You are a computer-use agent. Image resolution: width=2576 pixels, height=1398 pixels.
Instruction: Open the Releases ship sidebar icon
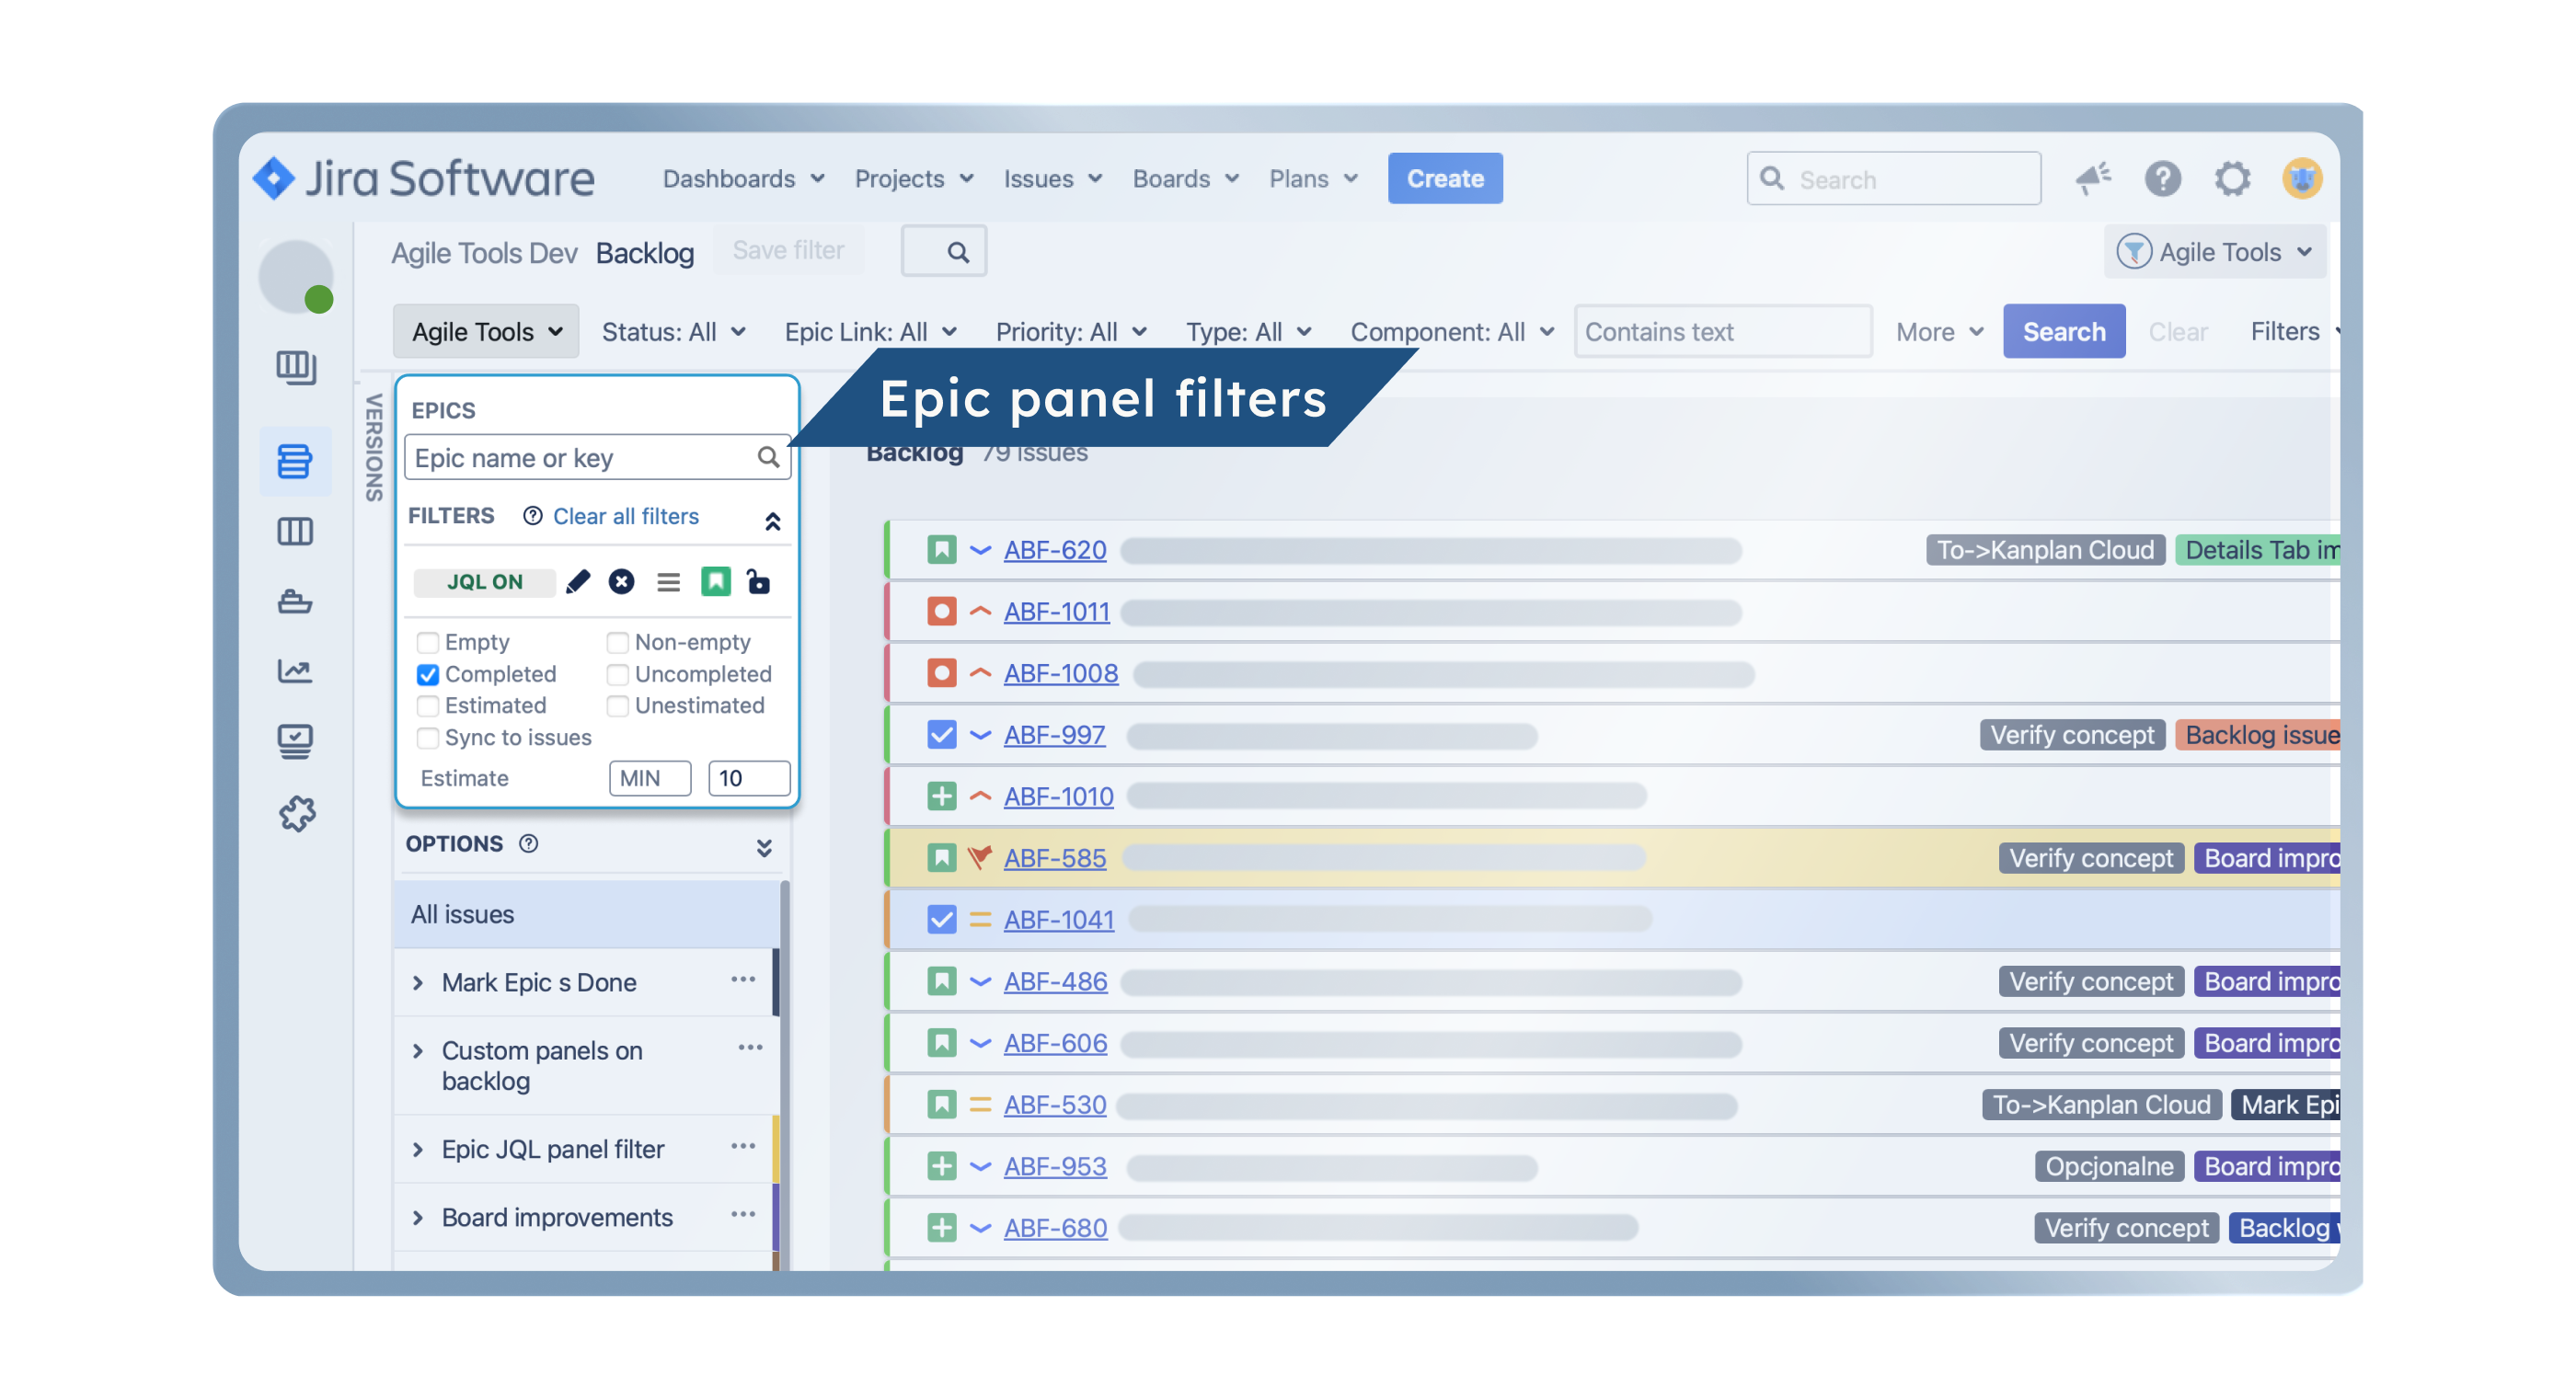pyautogui.click(x=295, y=601)
